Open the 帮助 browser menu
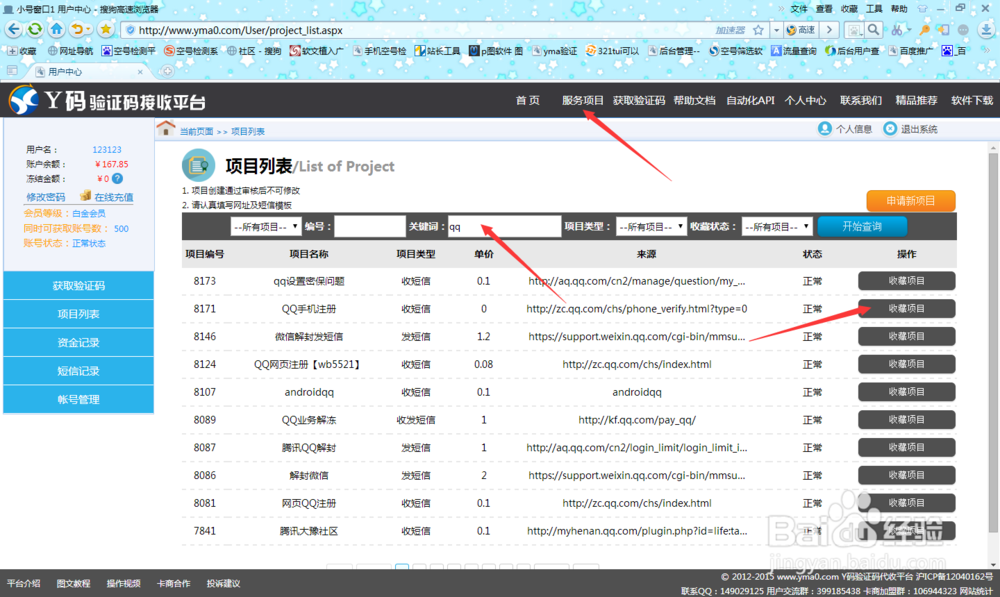This screenshot has width=1000, height=597. pyautogui.click(x=899, y=9)
